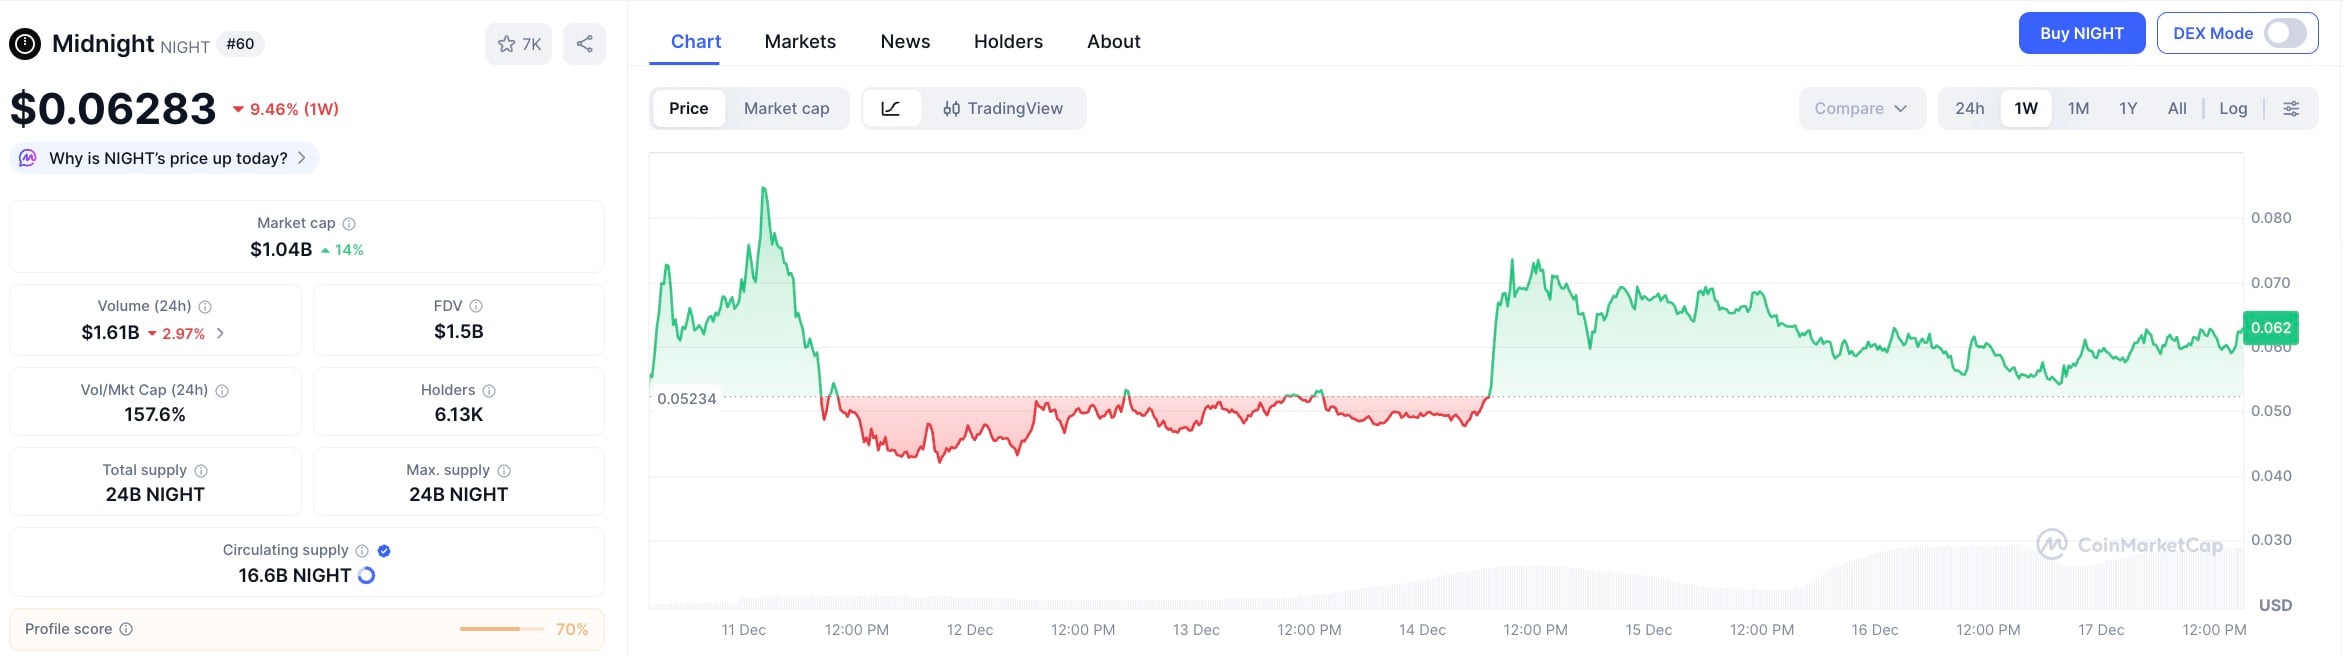Click the 14 Dec date axis label

click(x=1422, y=630)
